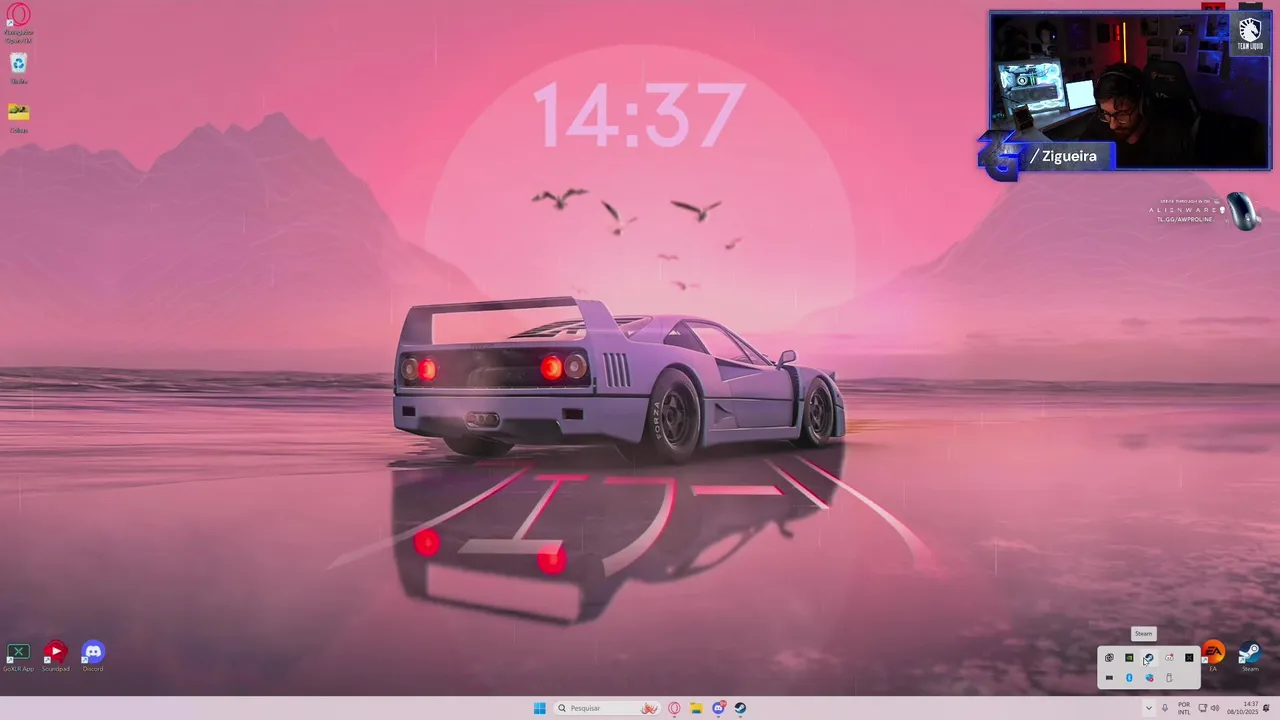Screen dimensions: 1280x720
Task: Click the NVIDIA icon in the tray overflow
Action: pyautogui.click(x=1129, y=658)
